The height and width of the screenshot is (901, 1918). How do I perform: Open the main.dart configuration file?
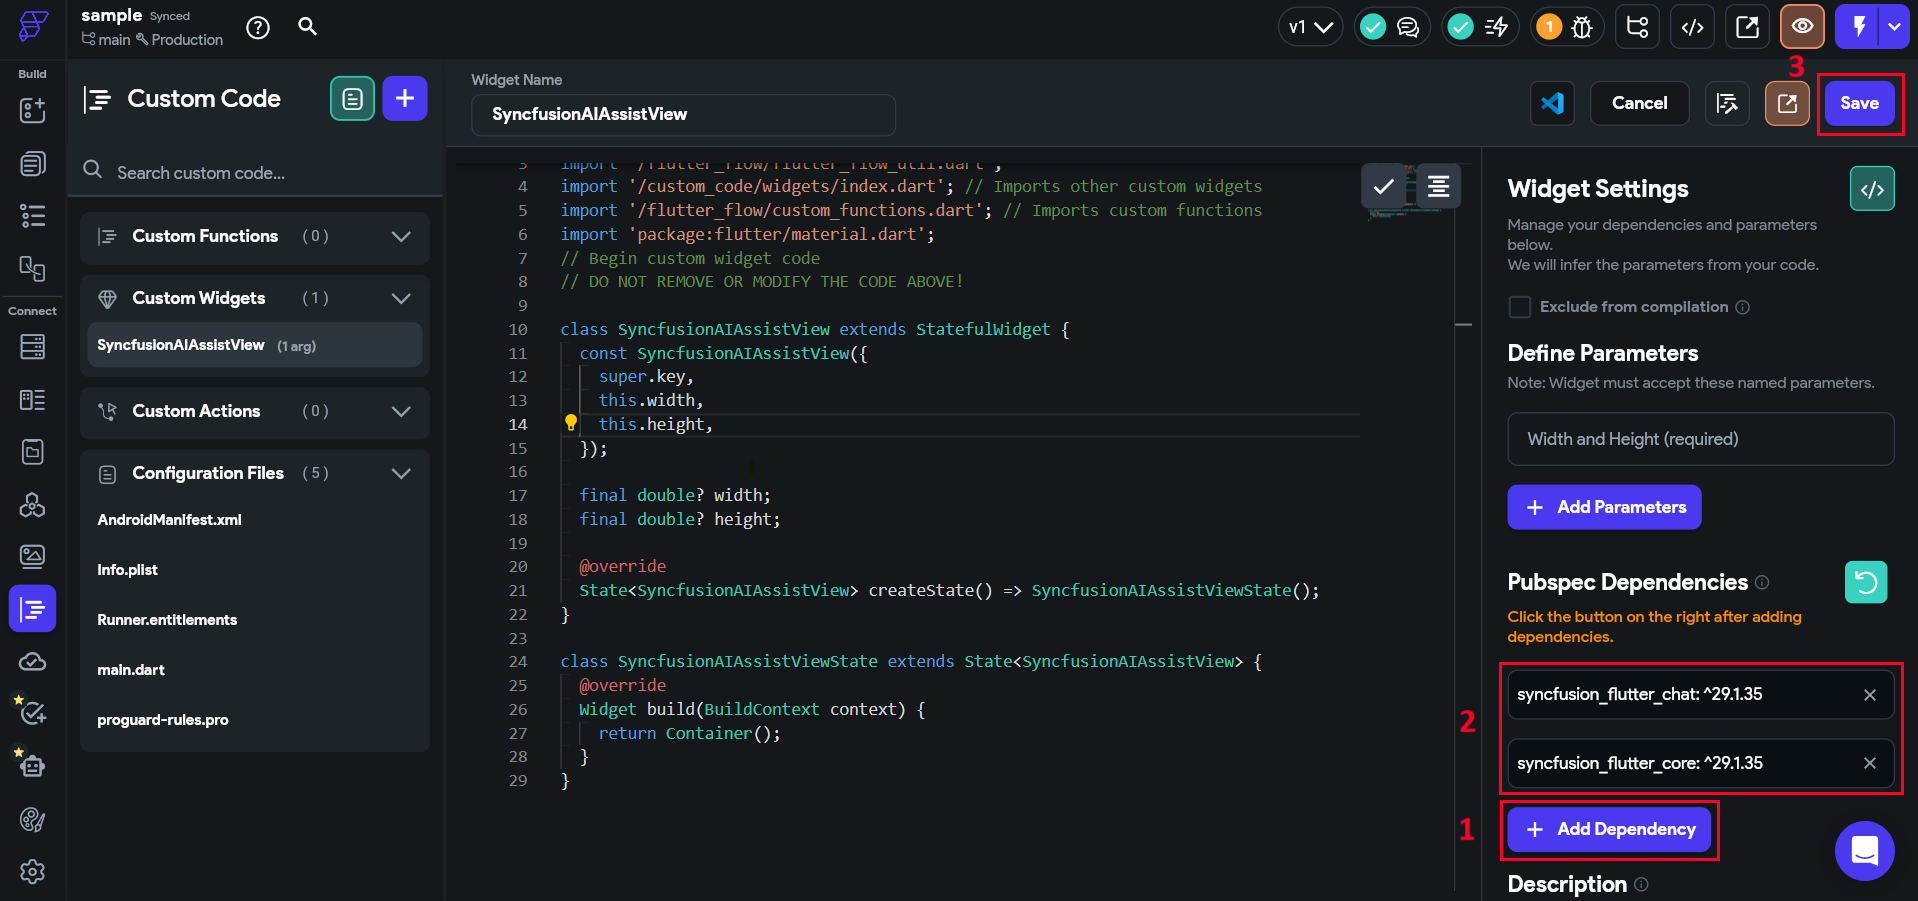tap(131, 670)
